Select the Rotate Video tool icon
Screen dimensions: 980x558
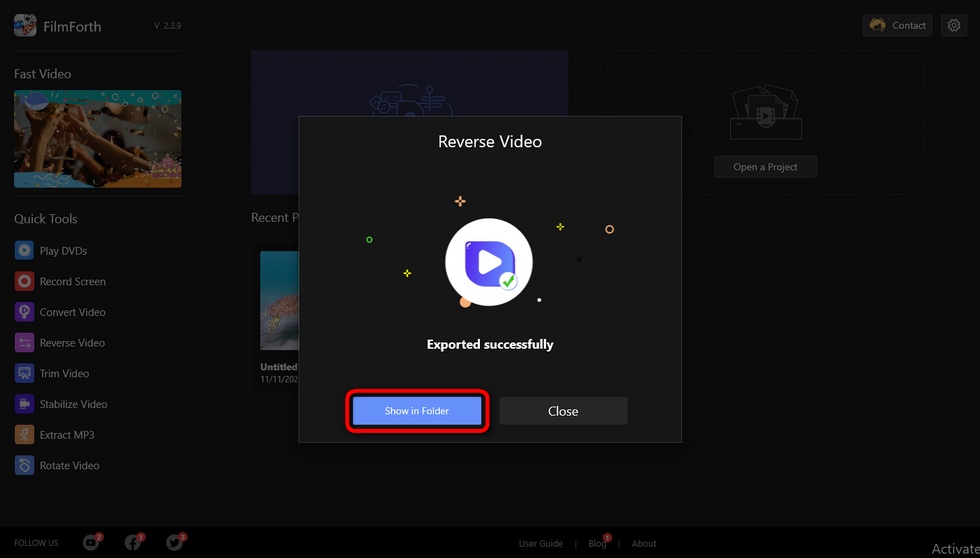tap(24, 465)
